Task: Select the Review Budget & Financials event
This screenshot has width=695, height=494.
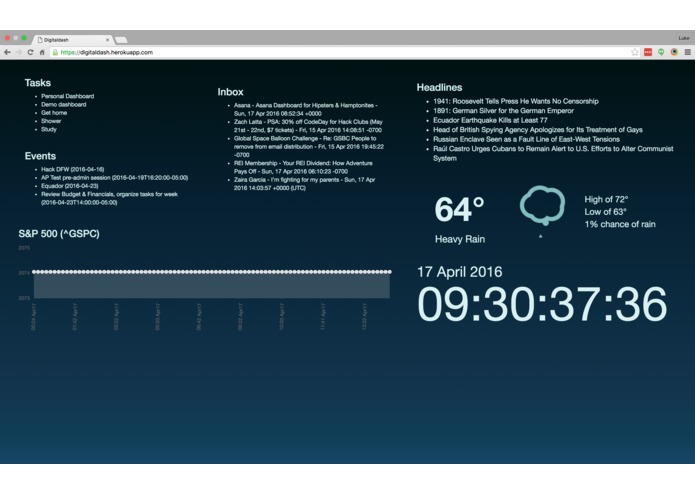Action: (x=109, y=198)
